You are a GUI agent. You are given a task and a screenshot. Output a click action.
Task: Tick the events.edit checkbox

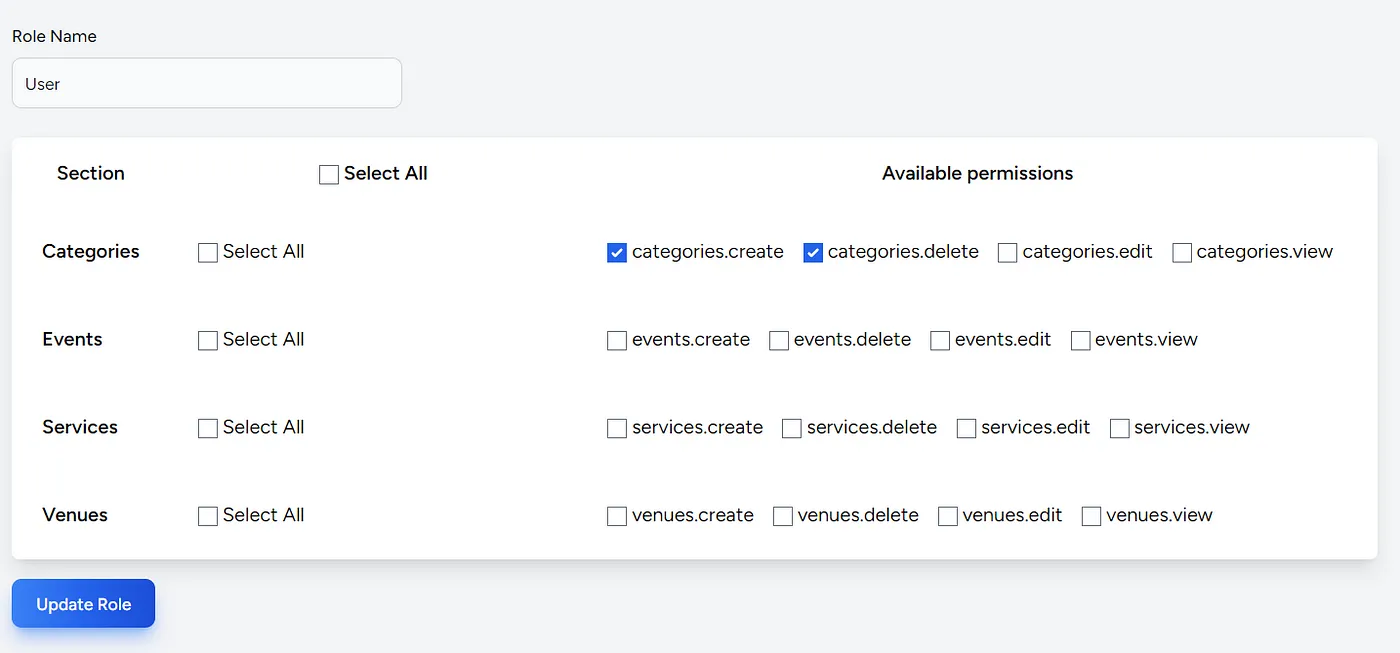pyautogui.click(x=940, y=341)
